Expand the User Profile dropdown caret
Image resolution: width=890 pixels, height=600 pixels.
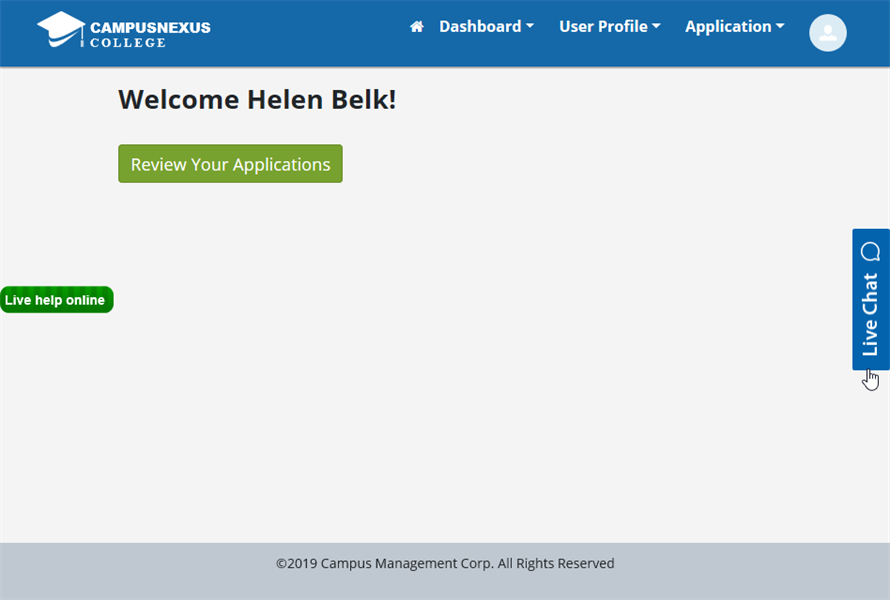pos(656,27)
